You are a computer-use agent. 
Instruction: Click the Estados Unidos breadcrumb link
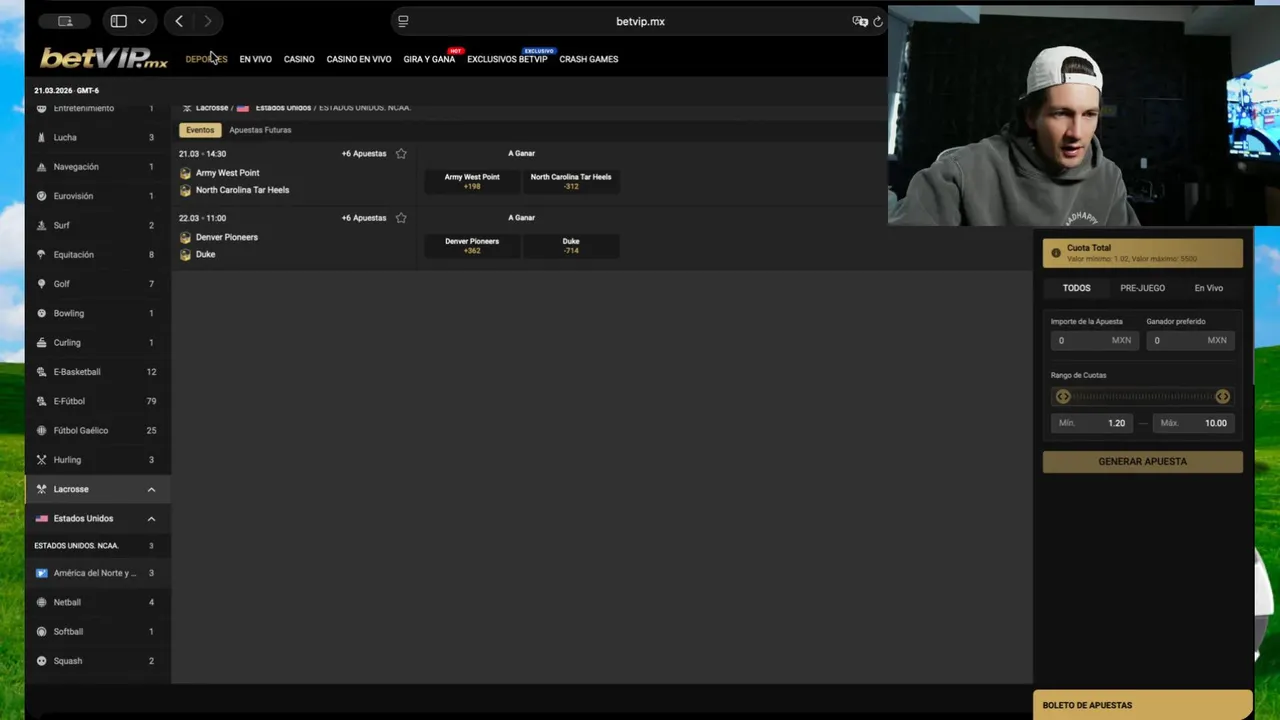click(283, 108)
